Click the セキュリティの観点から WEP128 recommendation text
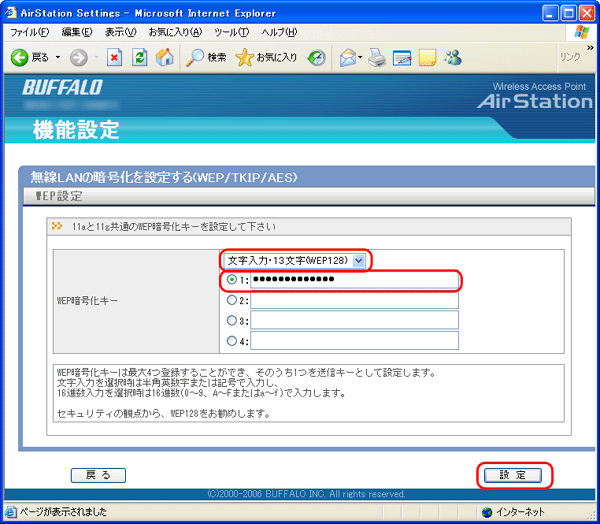This screenshot has height=524, width=600. click(x=164, y=413)
